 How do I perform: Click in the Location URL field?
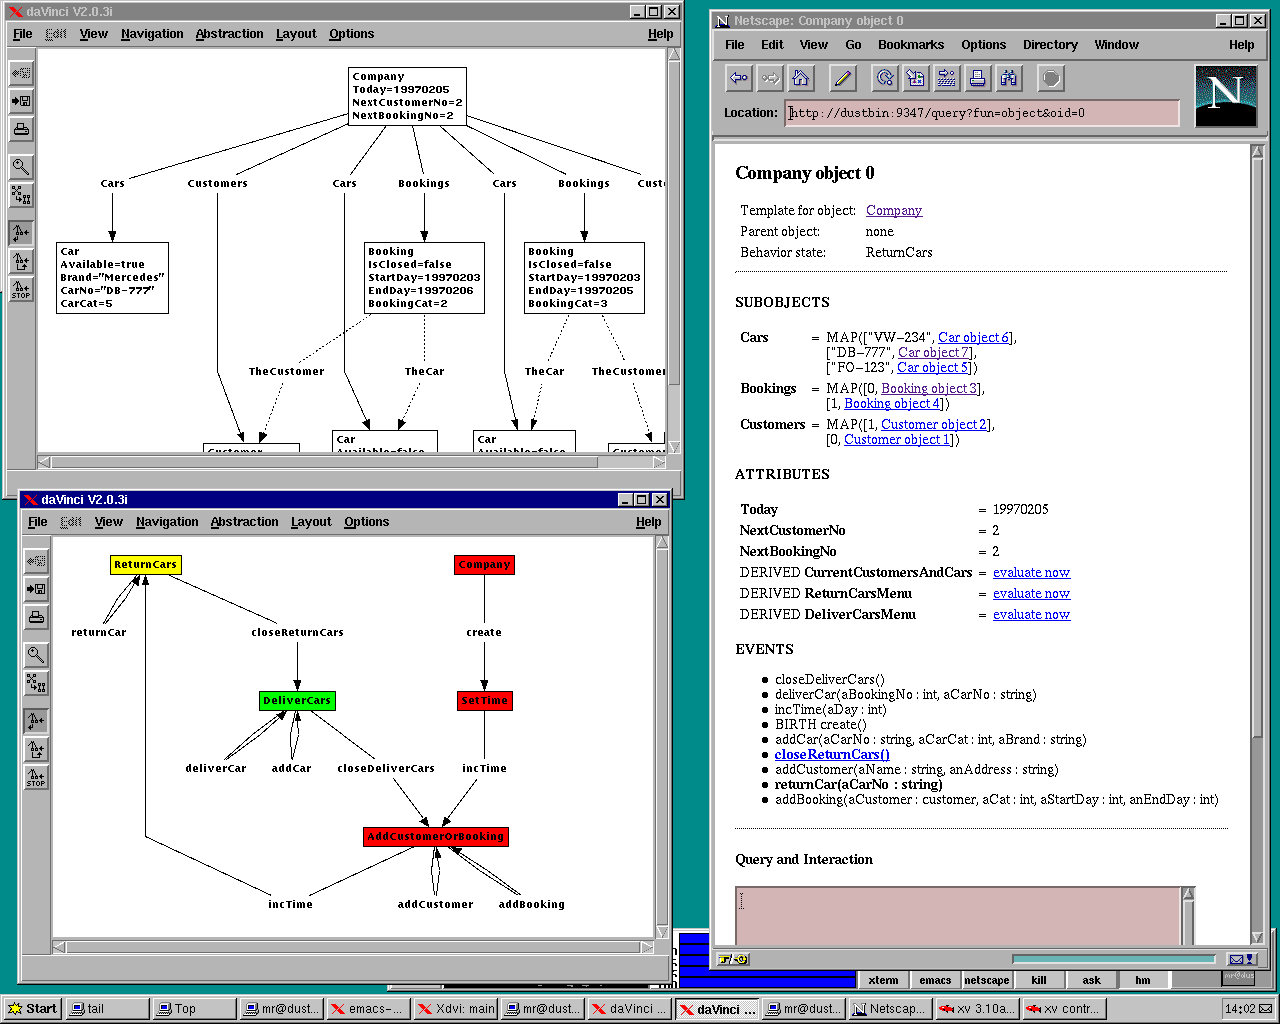coord(982,113)
